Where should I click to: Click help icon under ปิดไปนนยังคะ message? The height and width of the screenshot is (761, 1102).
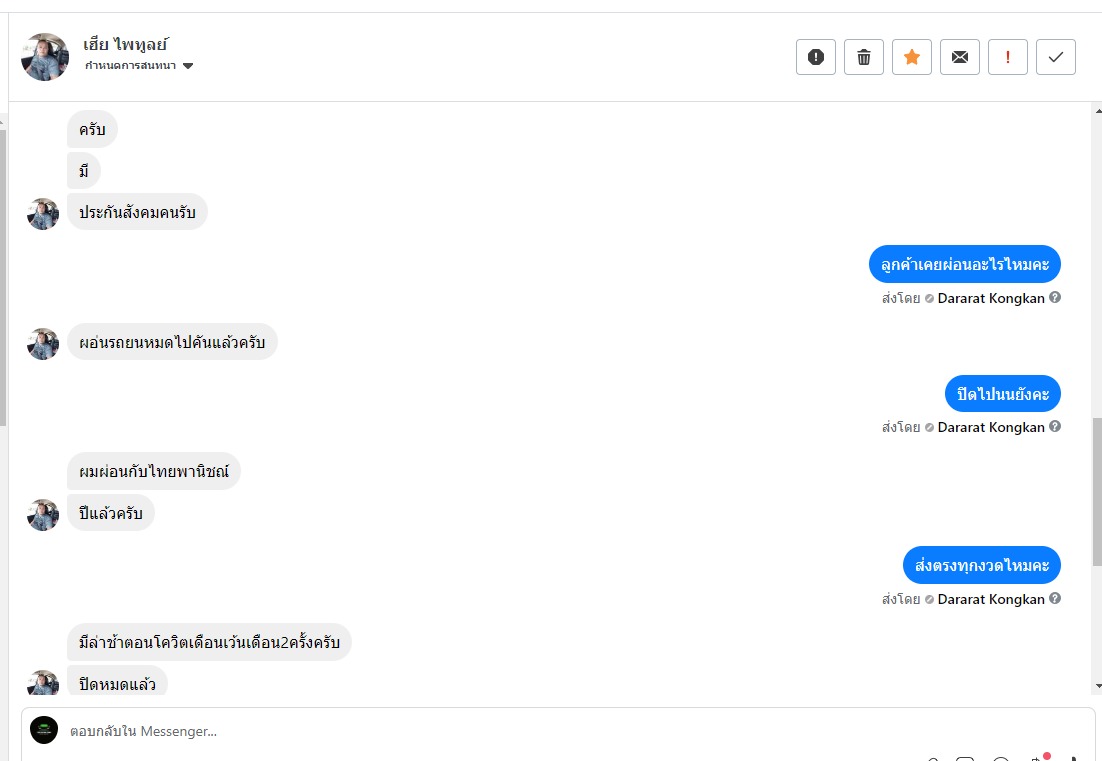tap(1055, 427)
